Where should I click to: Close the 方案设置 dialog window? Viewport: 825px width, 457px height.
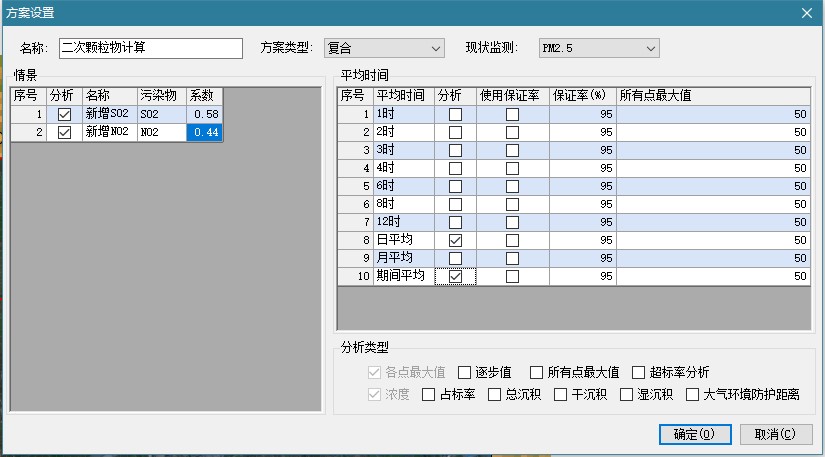(806, 12)
